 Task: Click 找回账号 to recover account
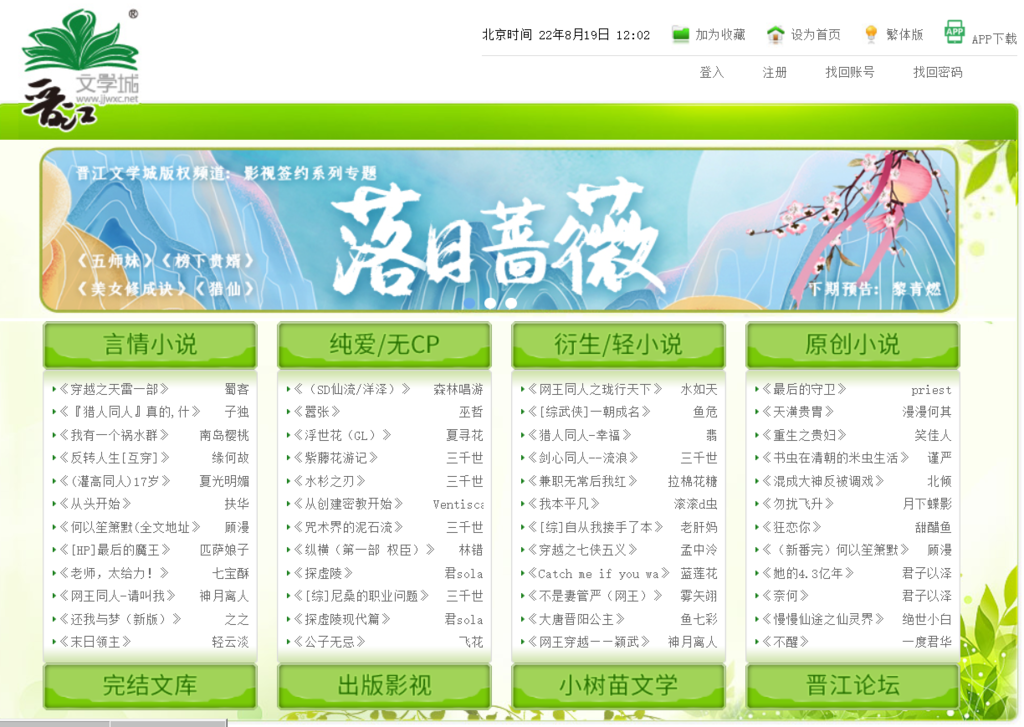click(x=850, y=73)
